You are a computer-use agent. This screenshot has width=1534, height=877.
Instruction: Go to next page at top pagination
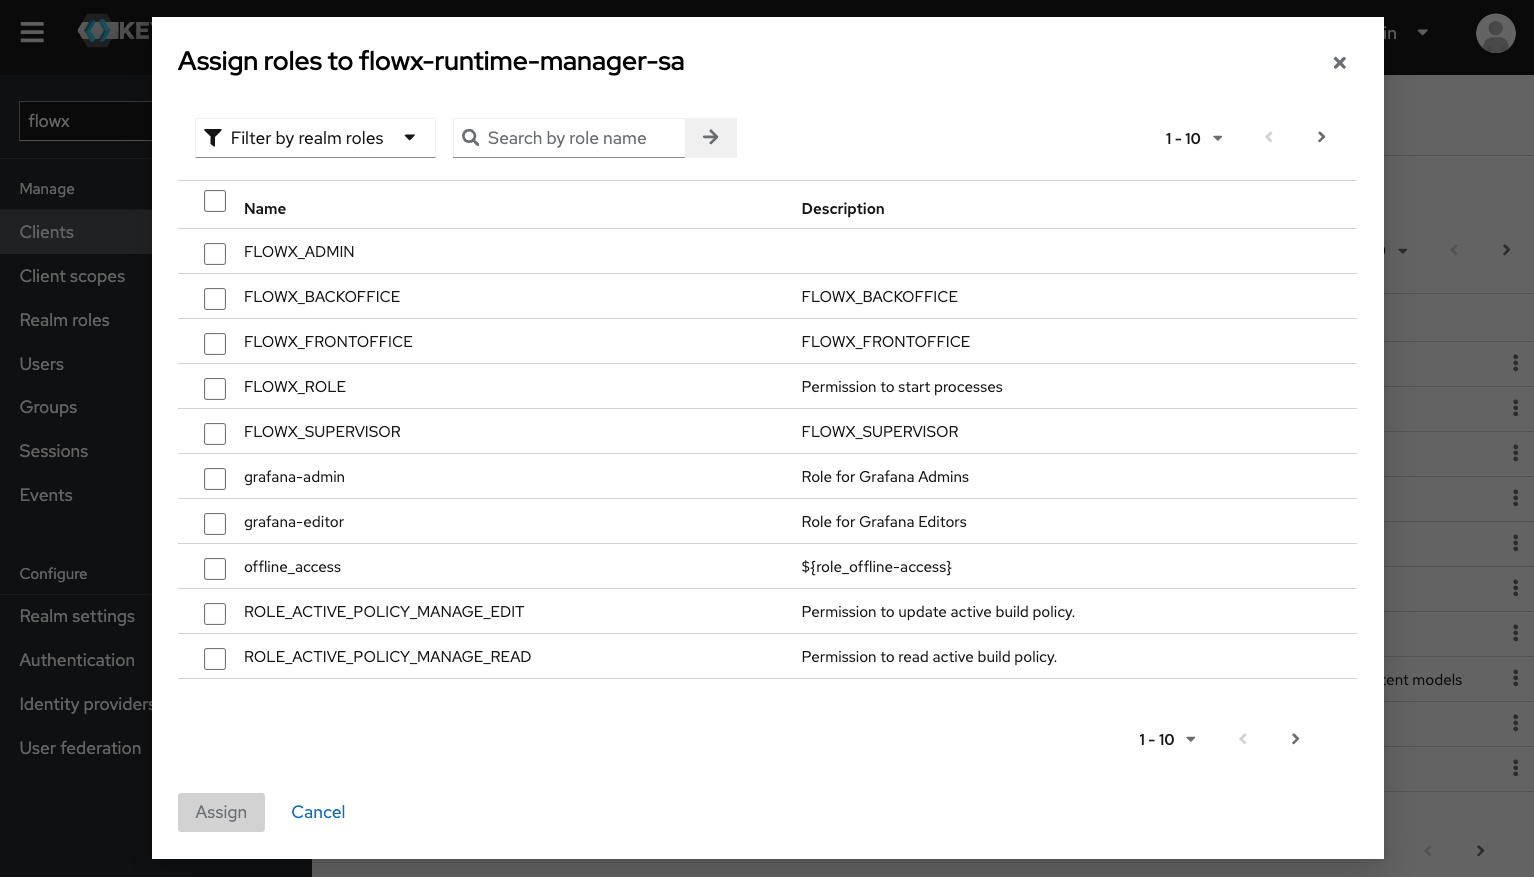coord(1321,137)
